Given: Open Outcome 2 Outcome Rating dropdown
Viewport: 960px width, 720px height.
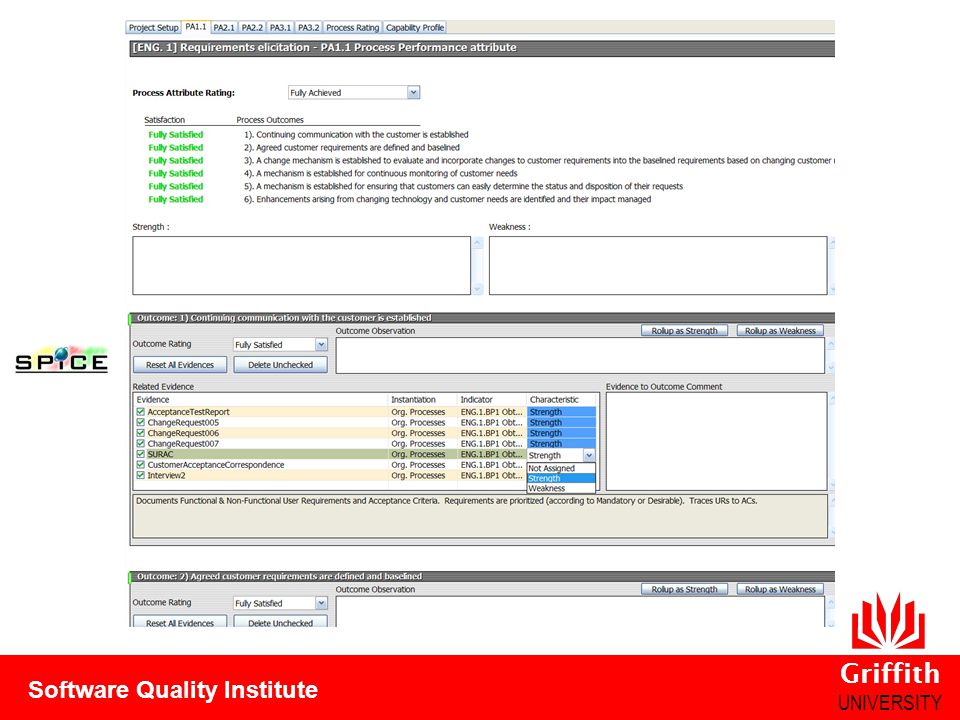Looking at the screenshot, I should click(321, 603).
